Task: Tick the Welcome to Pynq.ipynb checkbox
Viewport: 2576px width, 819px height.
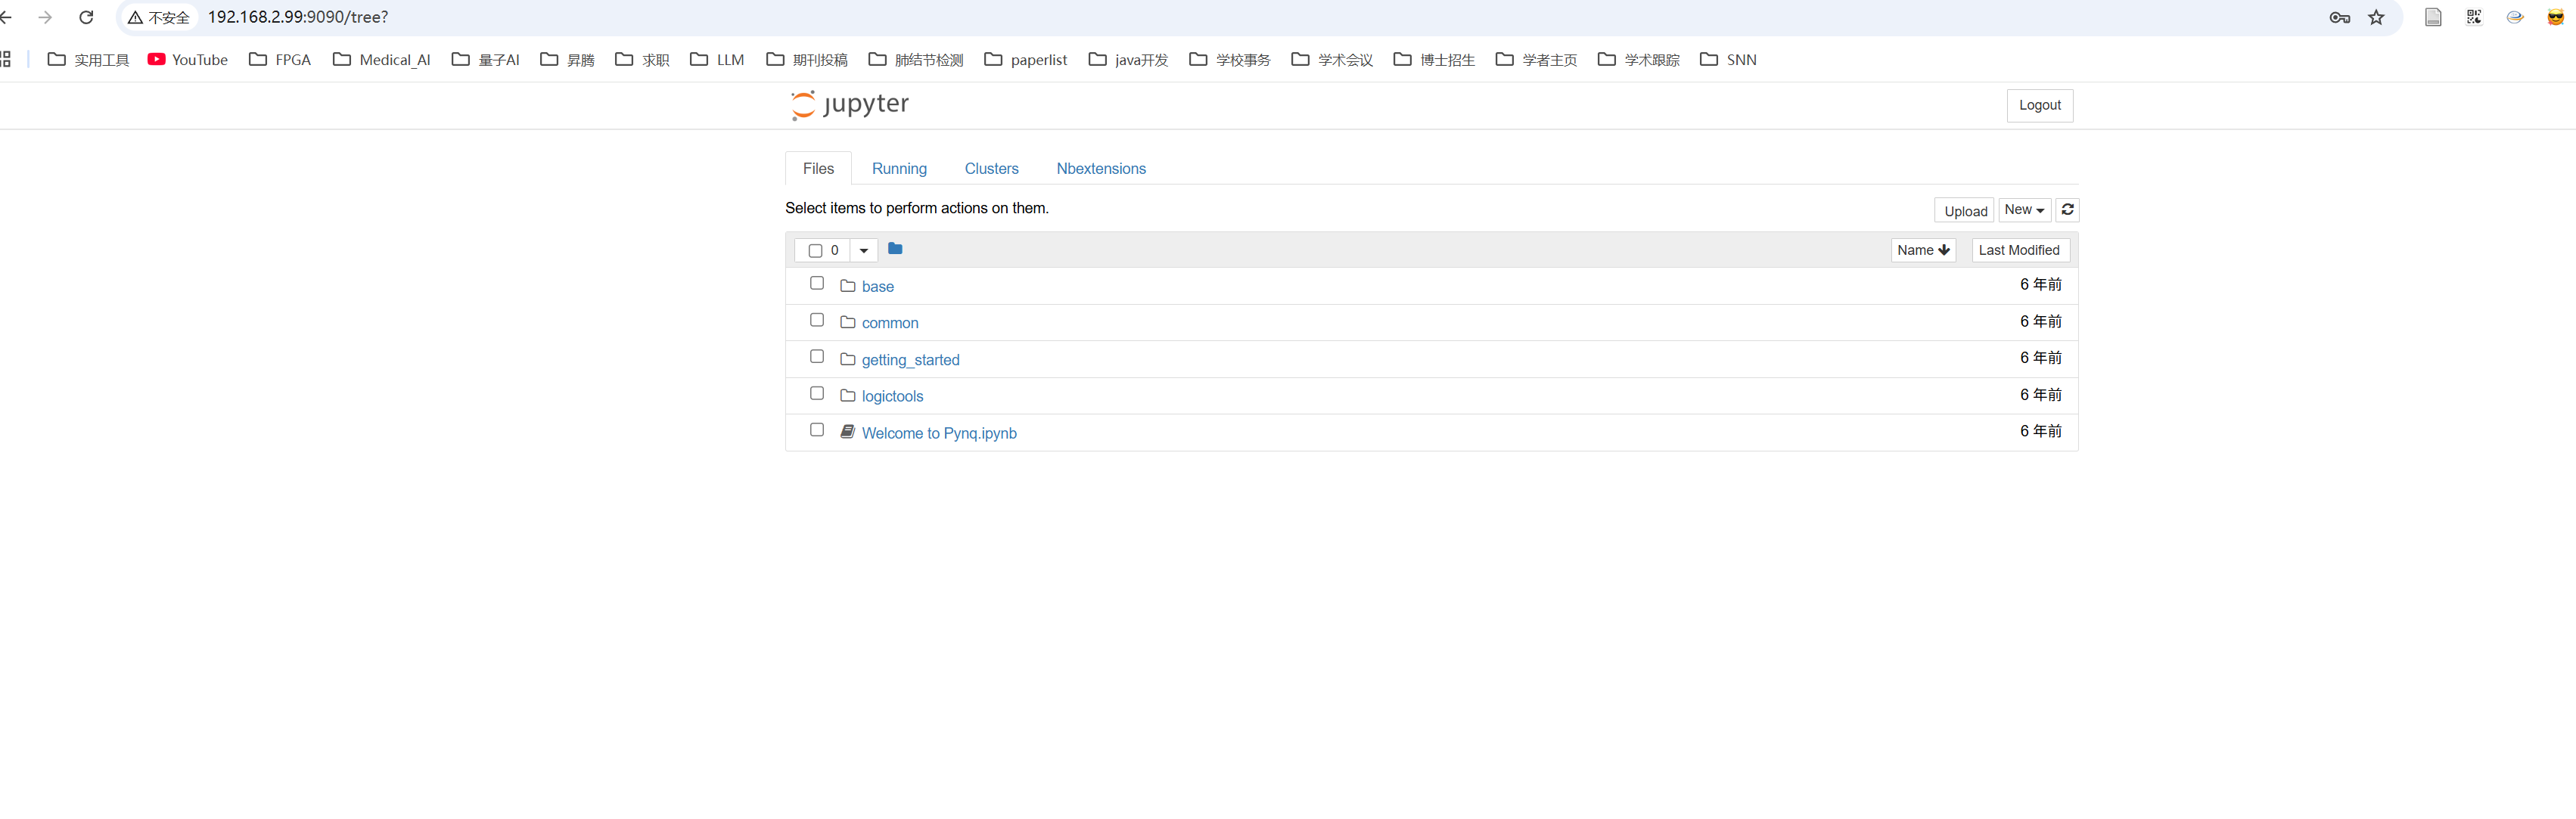Action: [x=817, y=430]
